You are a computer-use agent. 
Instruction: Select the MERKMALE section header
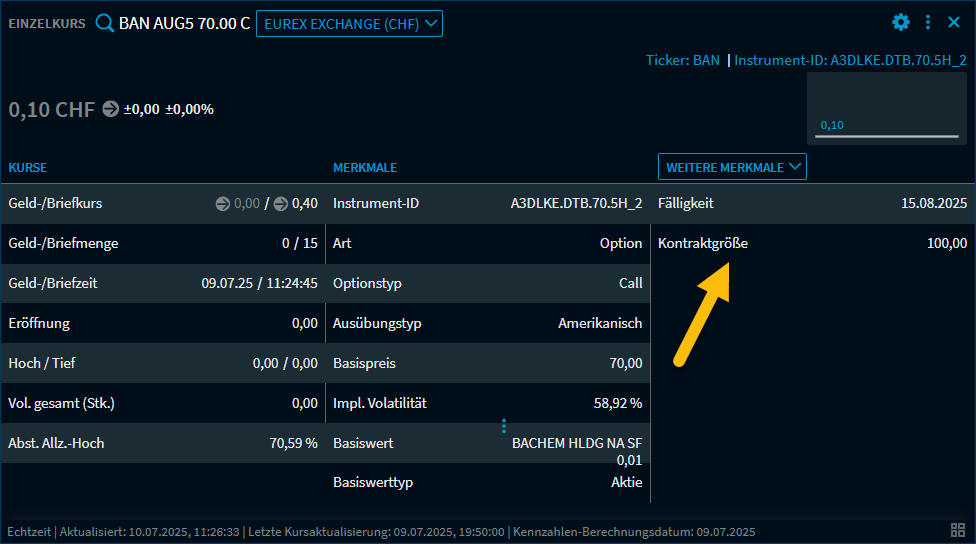pyautogui.click(x=365, y=167)
